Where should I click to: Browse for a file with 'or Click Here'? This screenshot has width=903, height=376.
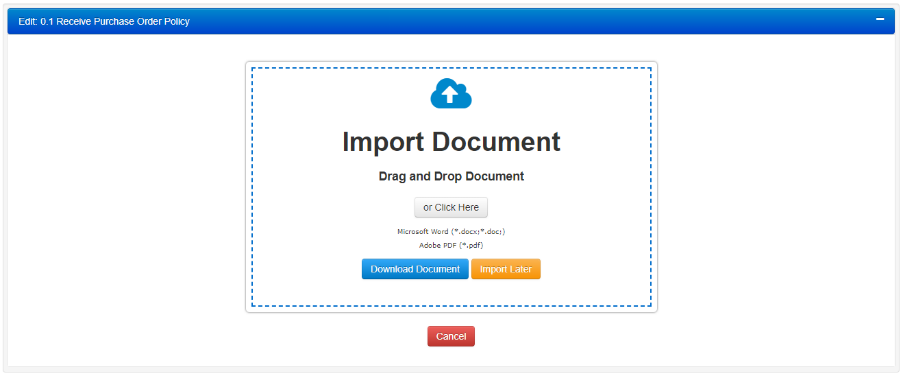[451, 207]
